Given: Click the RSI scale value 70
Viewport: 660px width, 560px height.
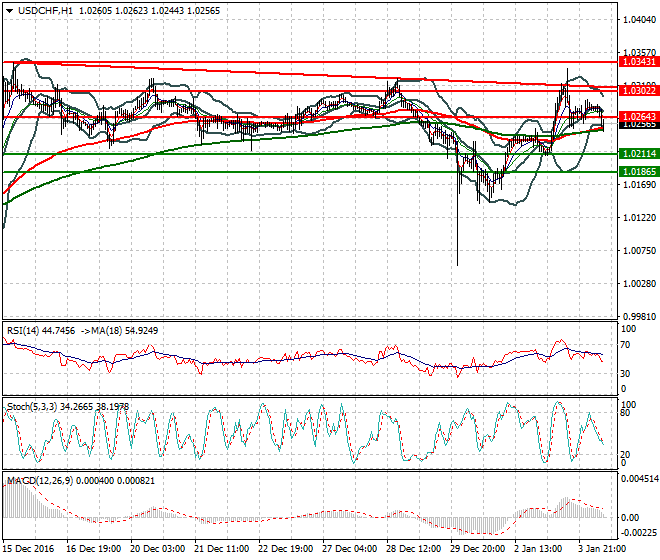Looking at the screenshot, I should [x=625, y=345].
